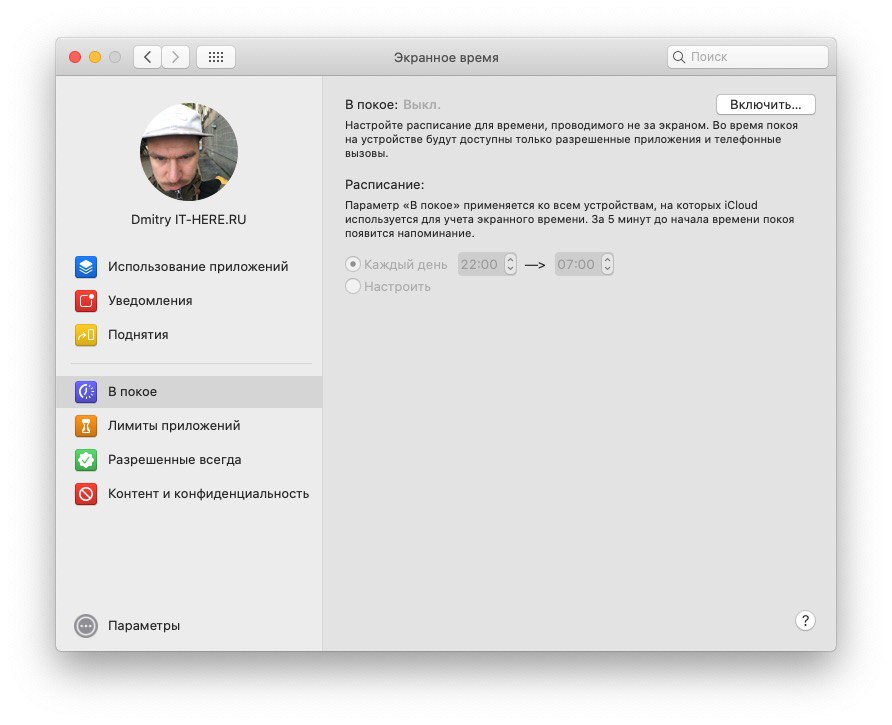Open Параметры via the ellipsis icon
The width and height of the screenshot is (892, 725).
[x=86, y=626]
